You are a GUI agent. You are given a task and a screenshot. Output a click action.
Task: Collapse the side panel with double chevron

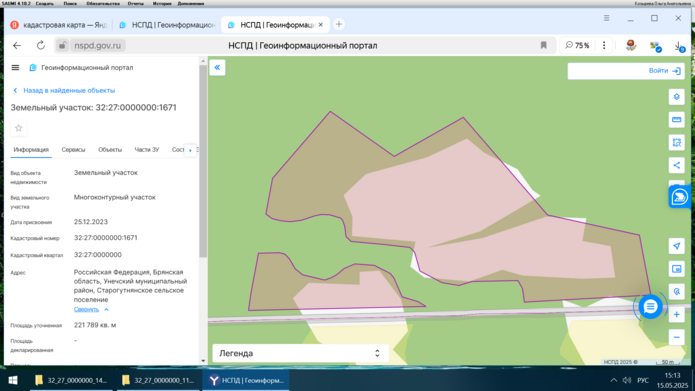(217, 67)
